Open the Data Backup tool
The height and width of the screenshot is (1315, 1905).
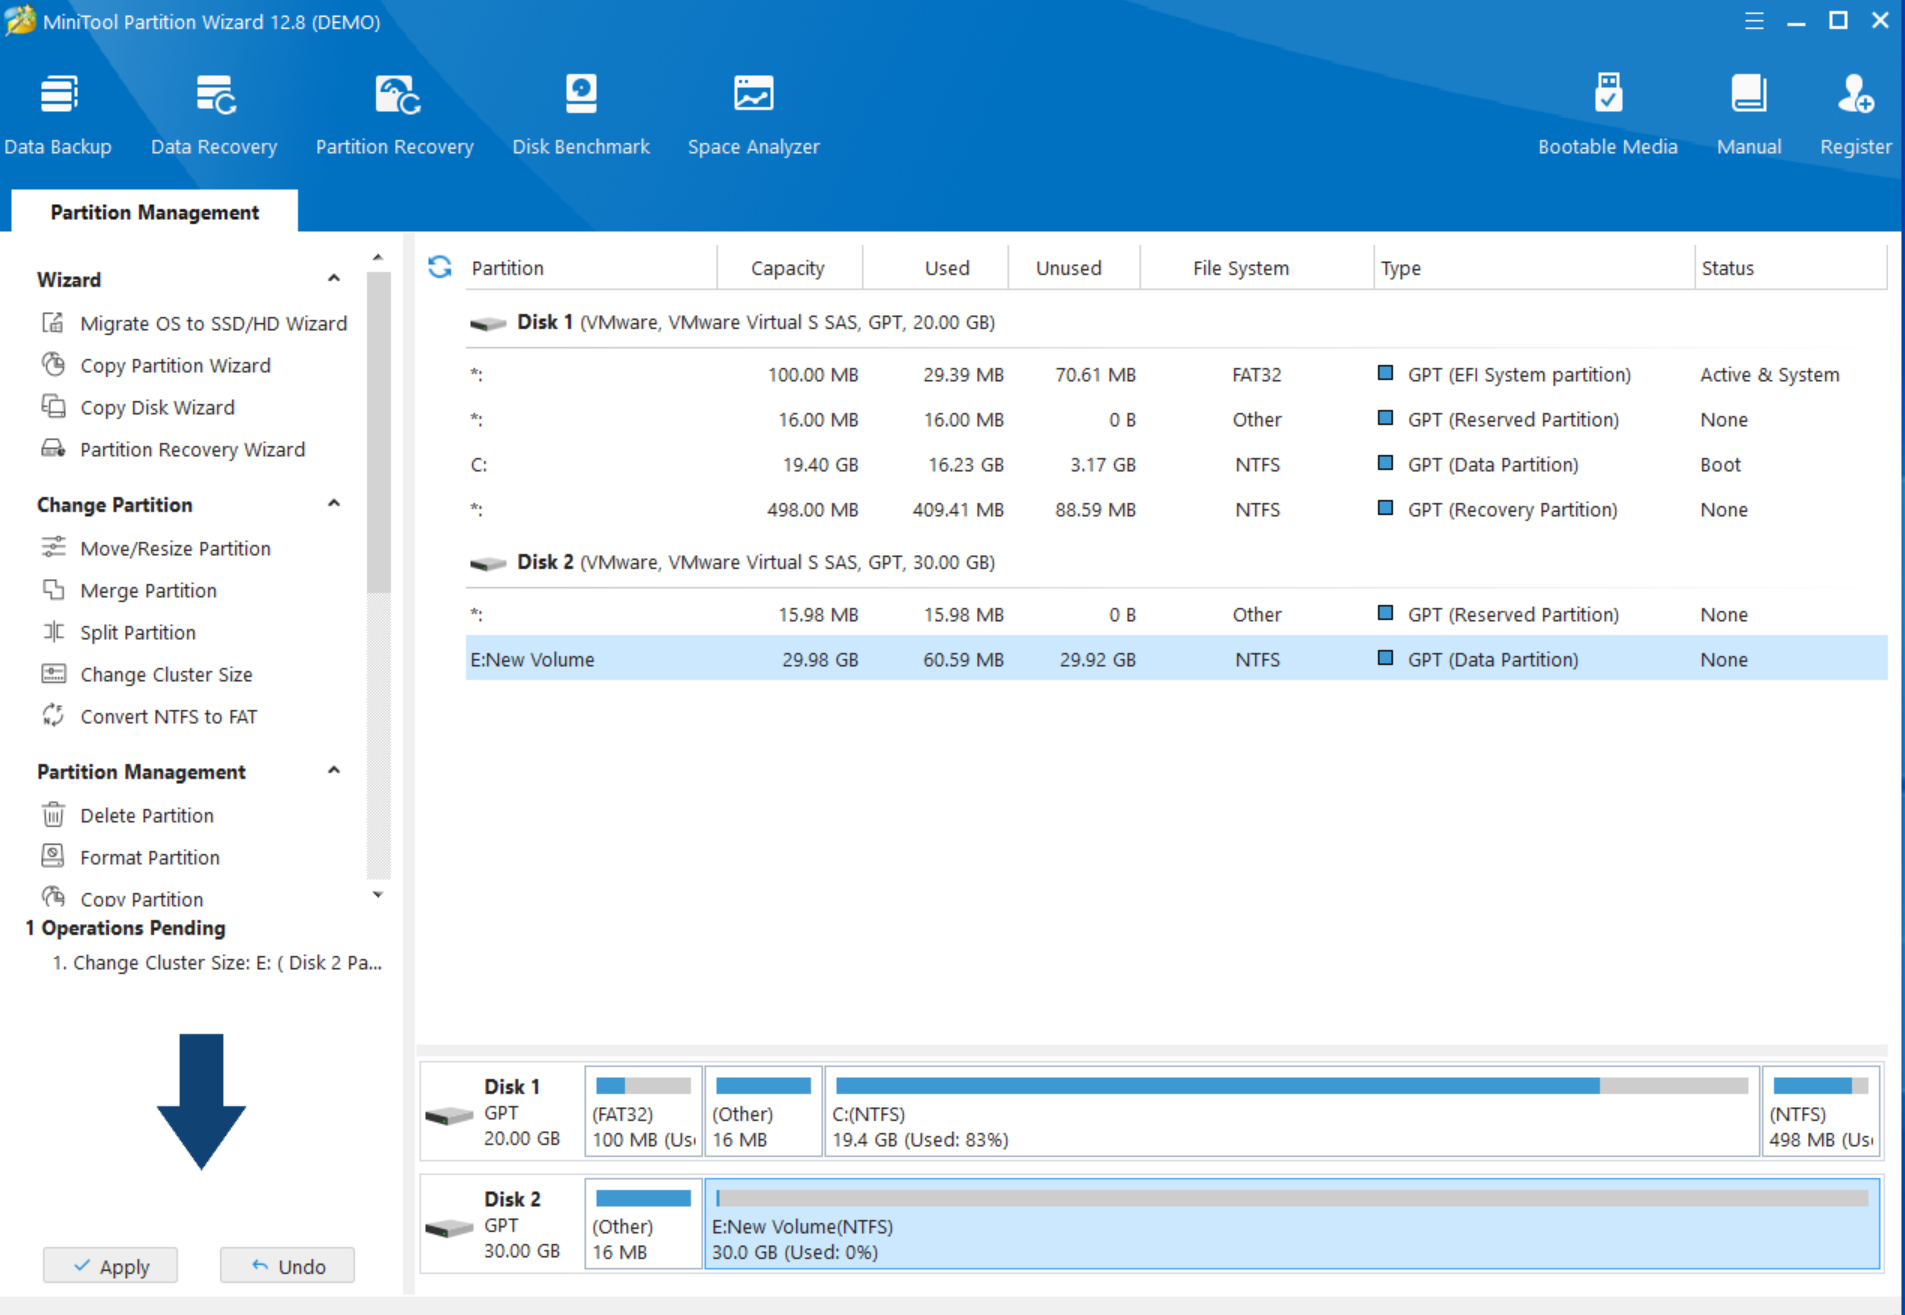point(58,114)
